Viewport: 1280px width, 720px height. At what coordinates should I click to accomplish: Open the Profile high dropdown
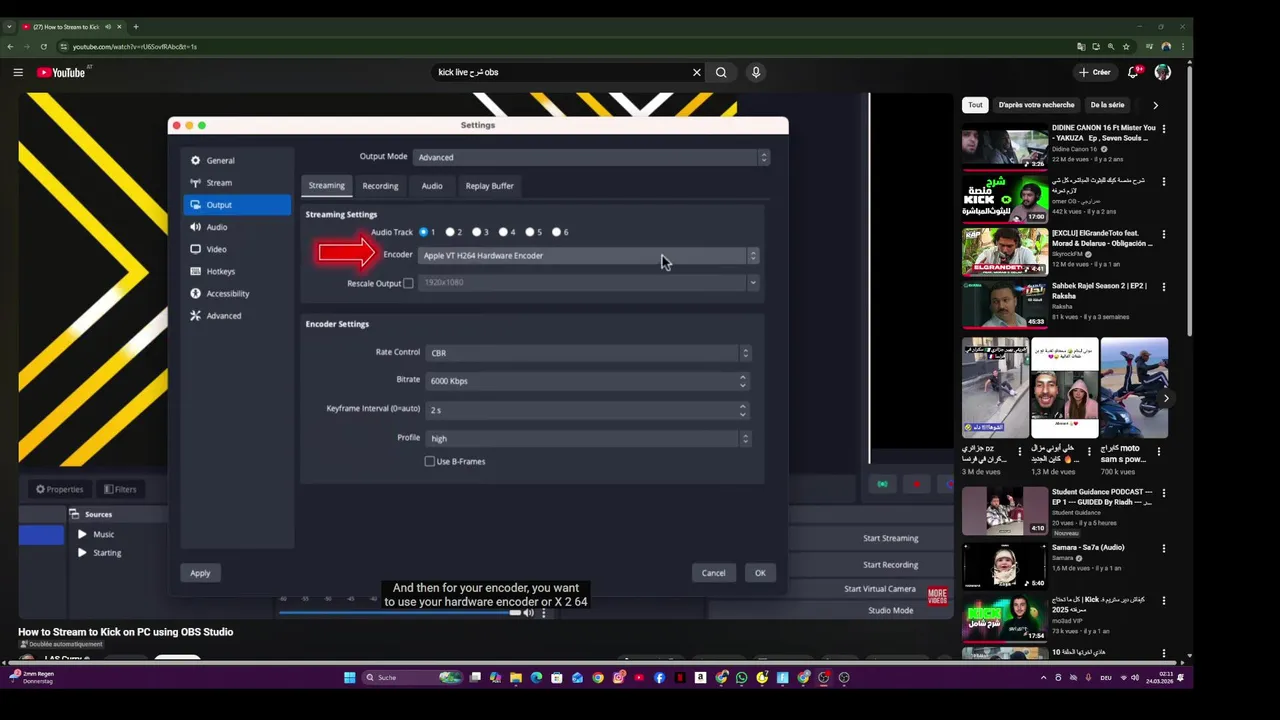point(588,438)
